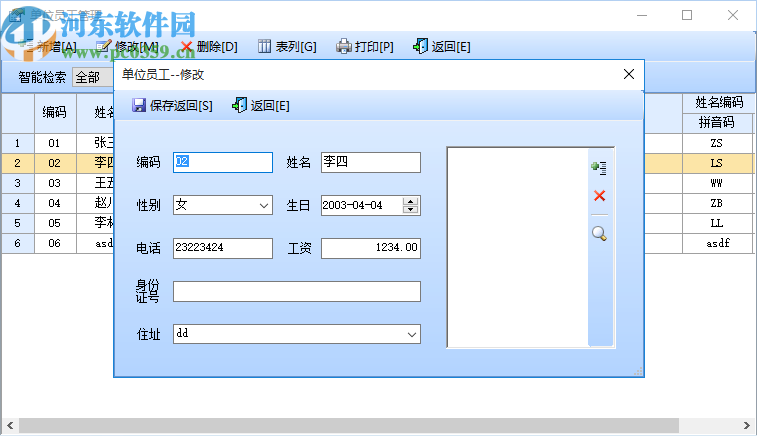Screen dimensions: 757x436
Task: Click pinyin code LS cell
Action: coord(717,163)
